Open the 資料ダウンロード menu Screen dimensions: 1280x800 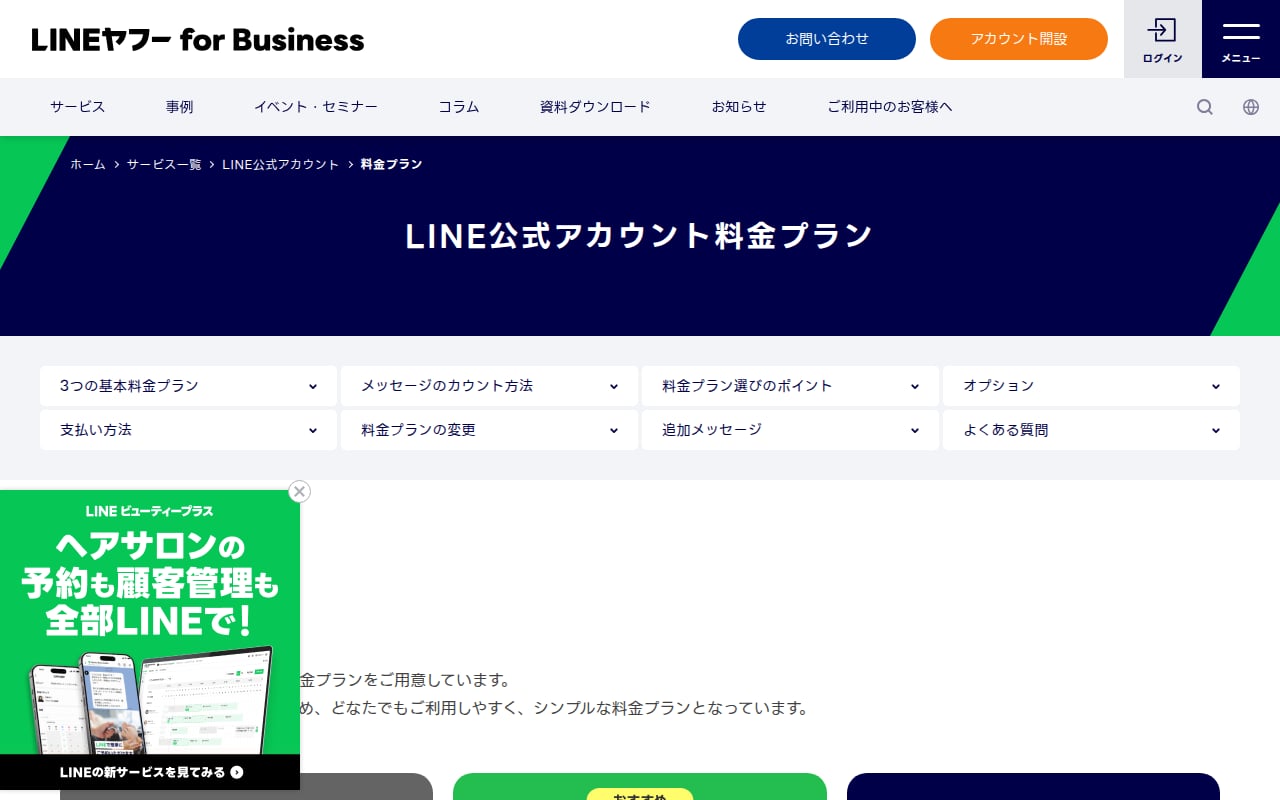596,107
